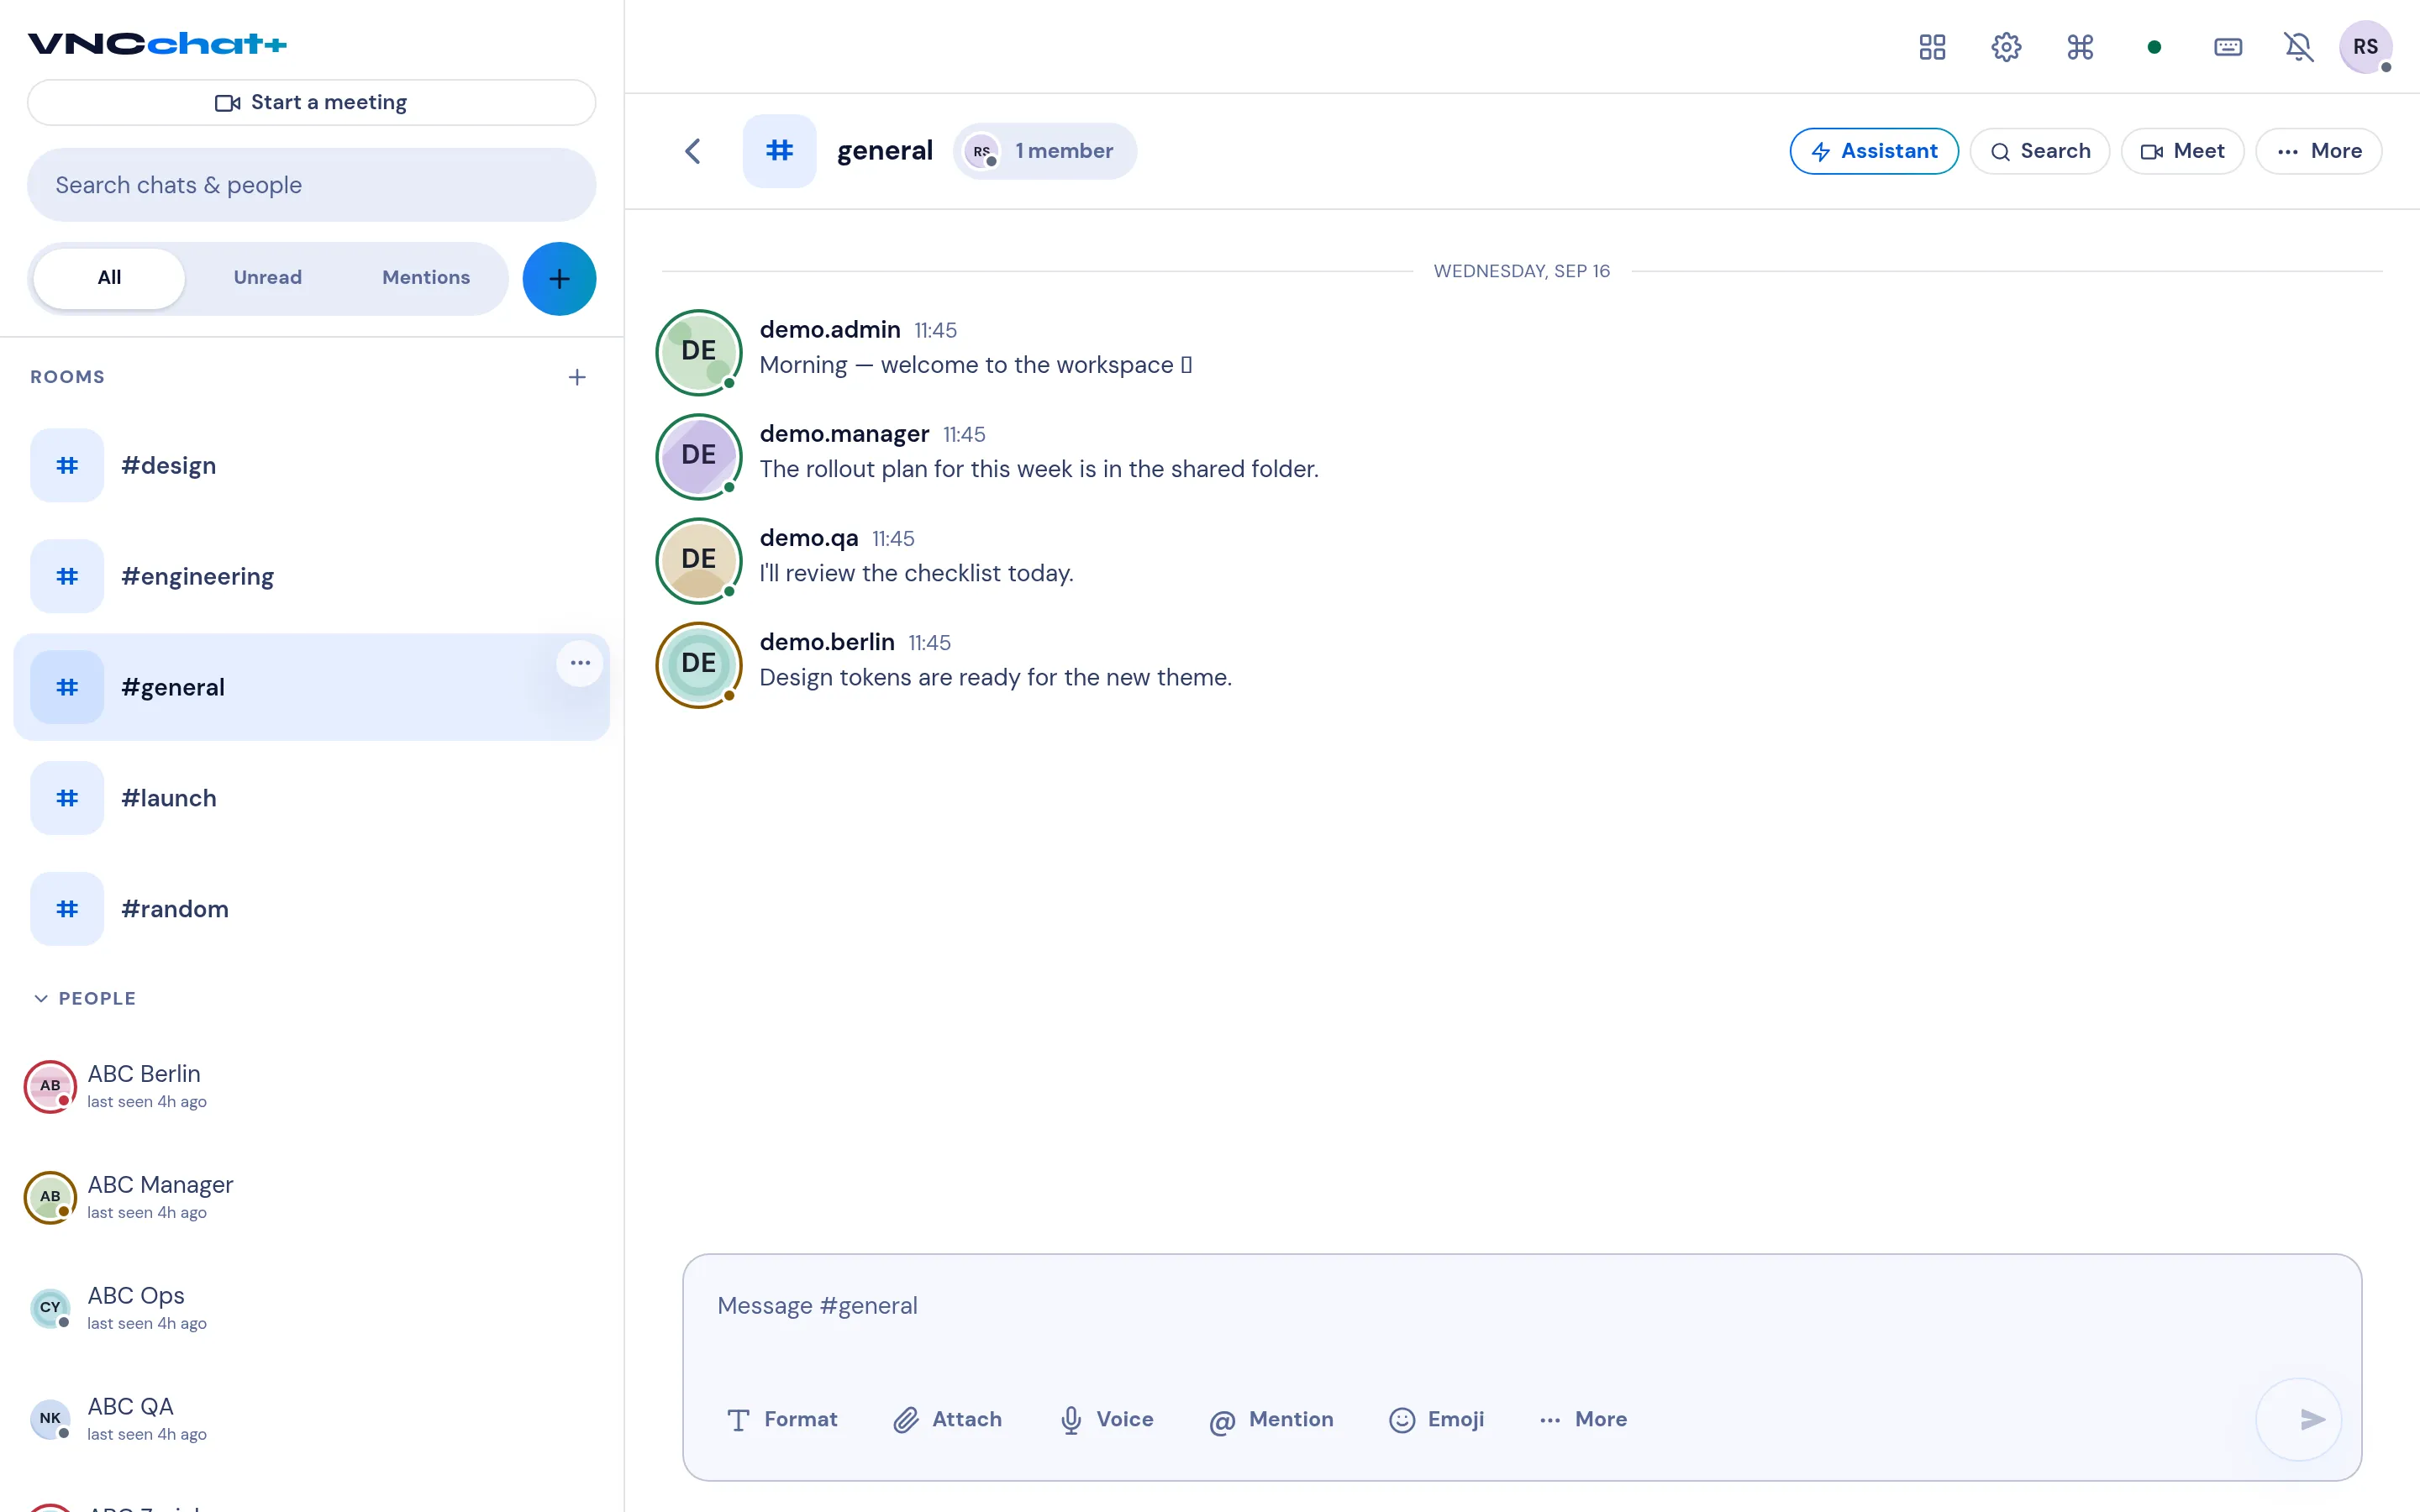Click the green online status dot
2420x1512 pixels.
(2154, 47)
